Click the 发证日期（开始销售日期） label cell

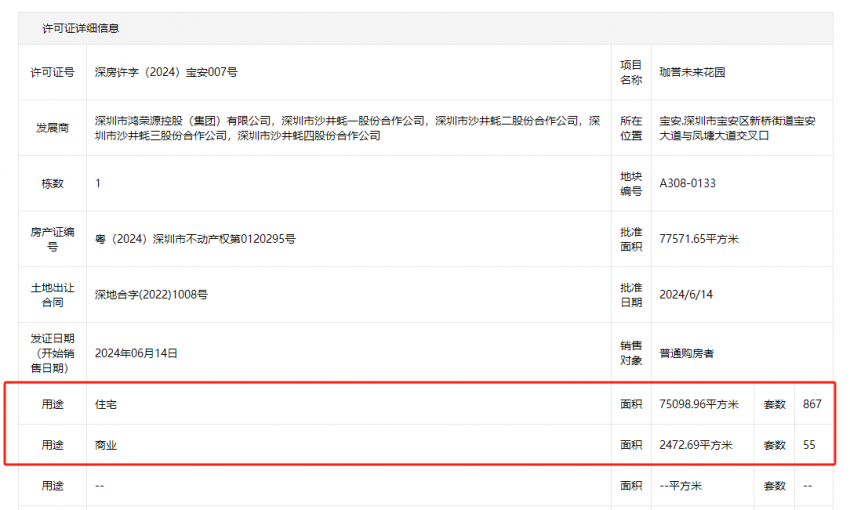[53, 353]
